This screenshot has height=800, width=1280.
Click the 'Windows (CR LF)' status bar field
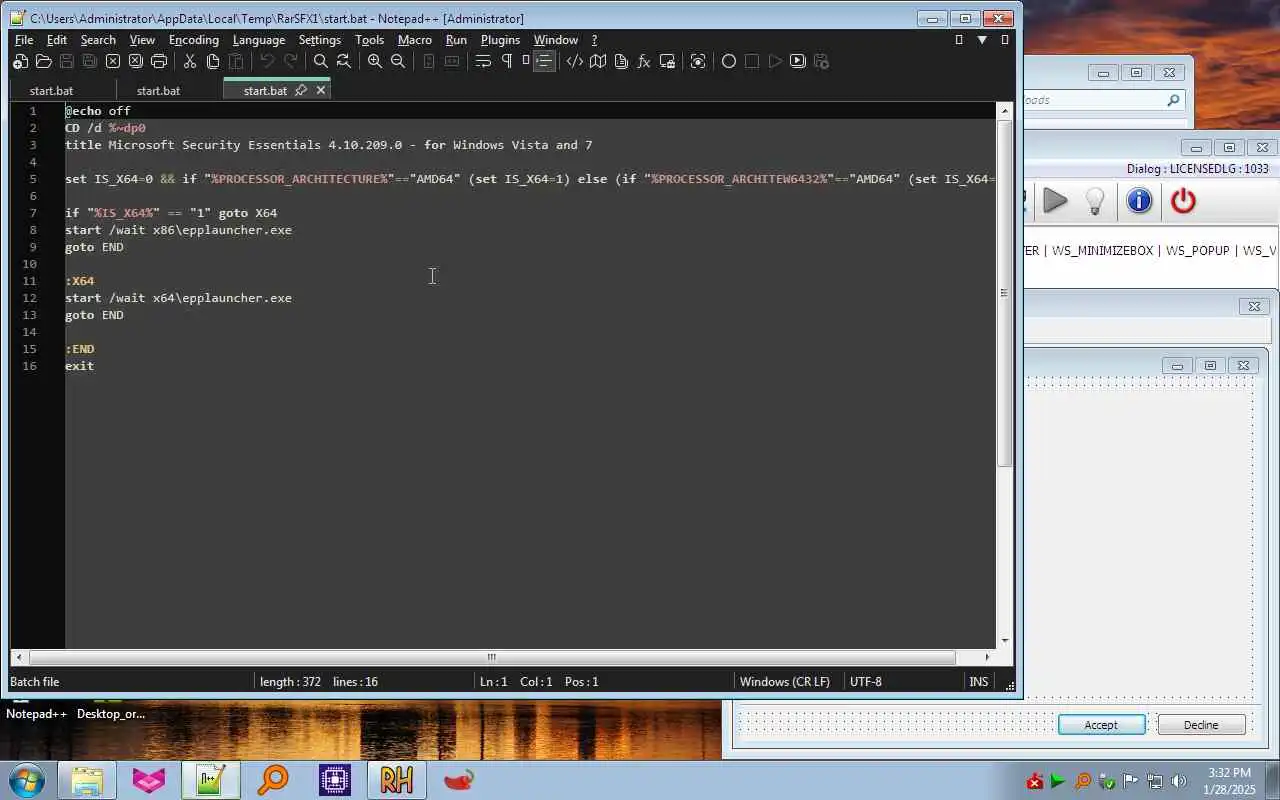(x=785, y=682)
